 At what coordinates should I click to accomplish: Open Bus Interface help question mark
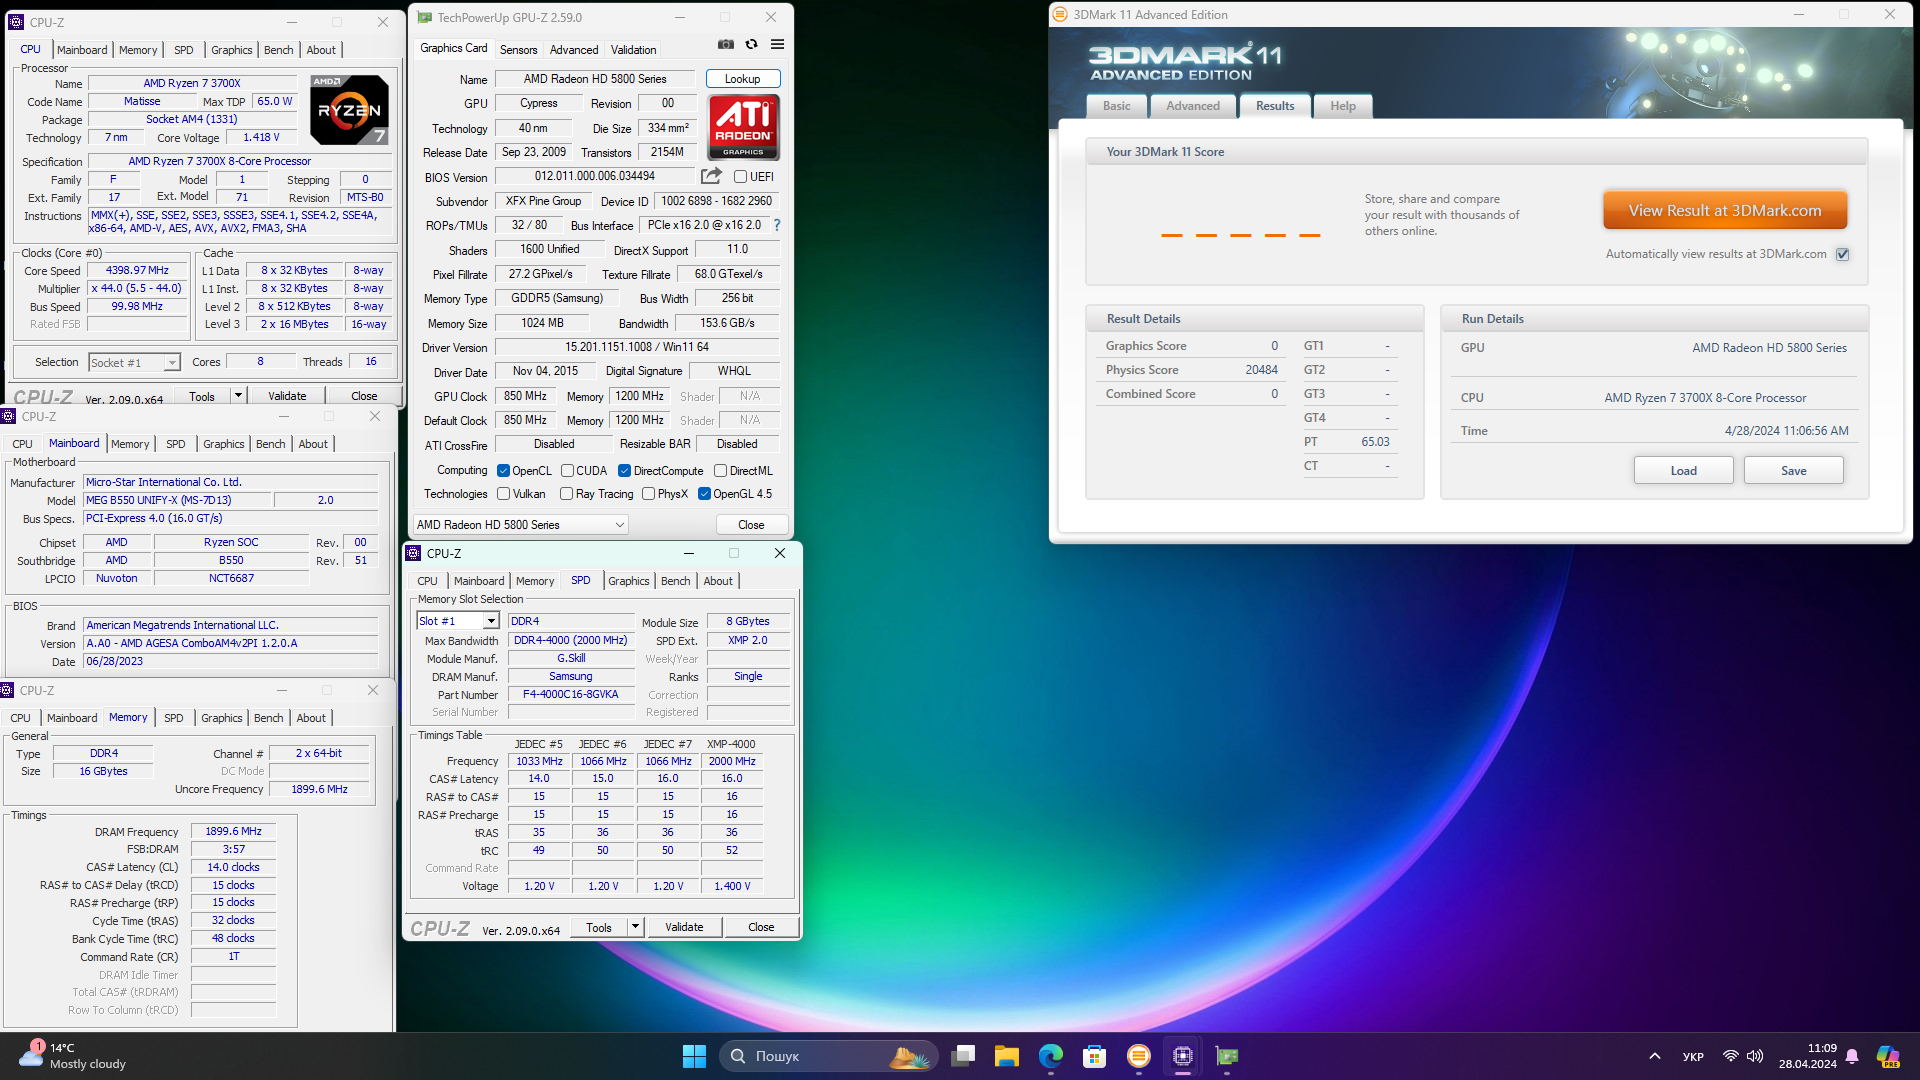coord(777,225)
